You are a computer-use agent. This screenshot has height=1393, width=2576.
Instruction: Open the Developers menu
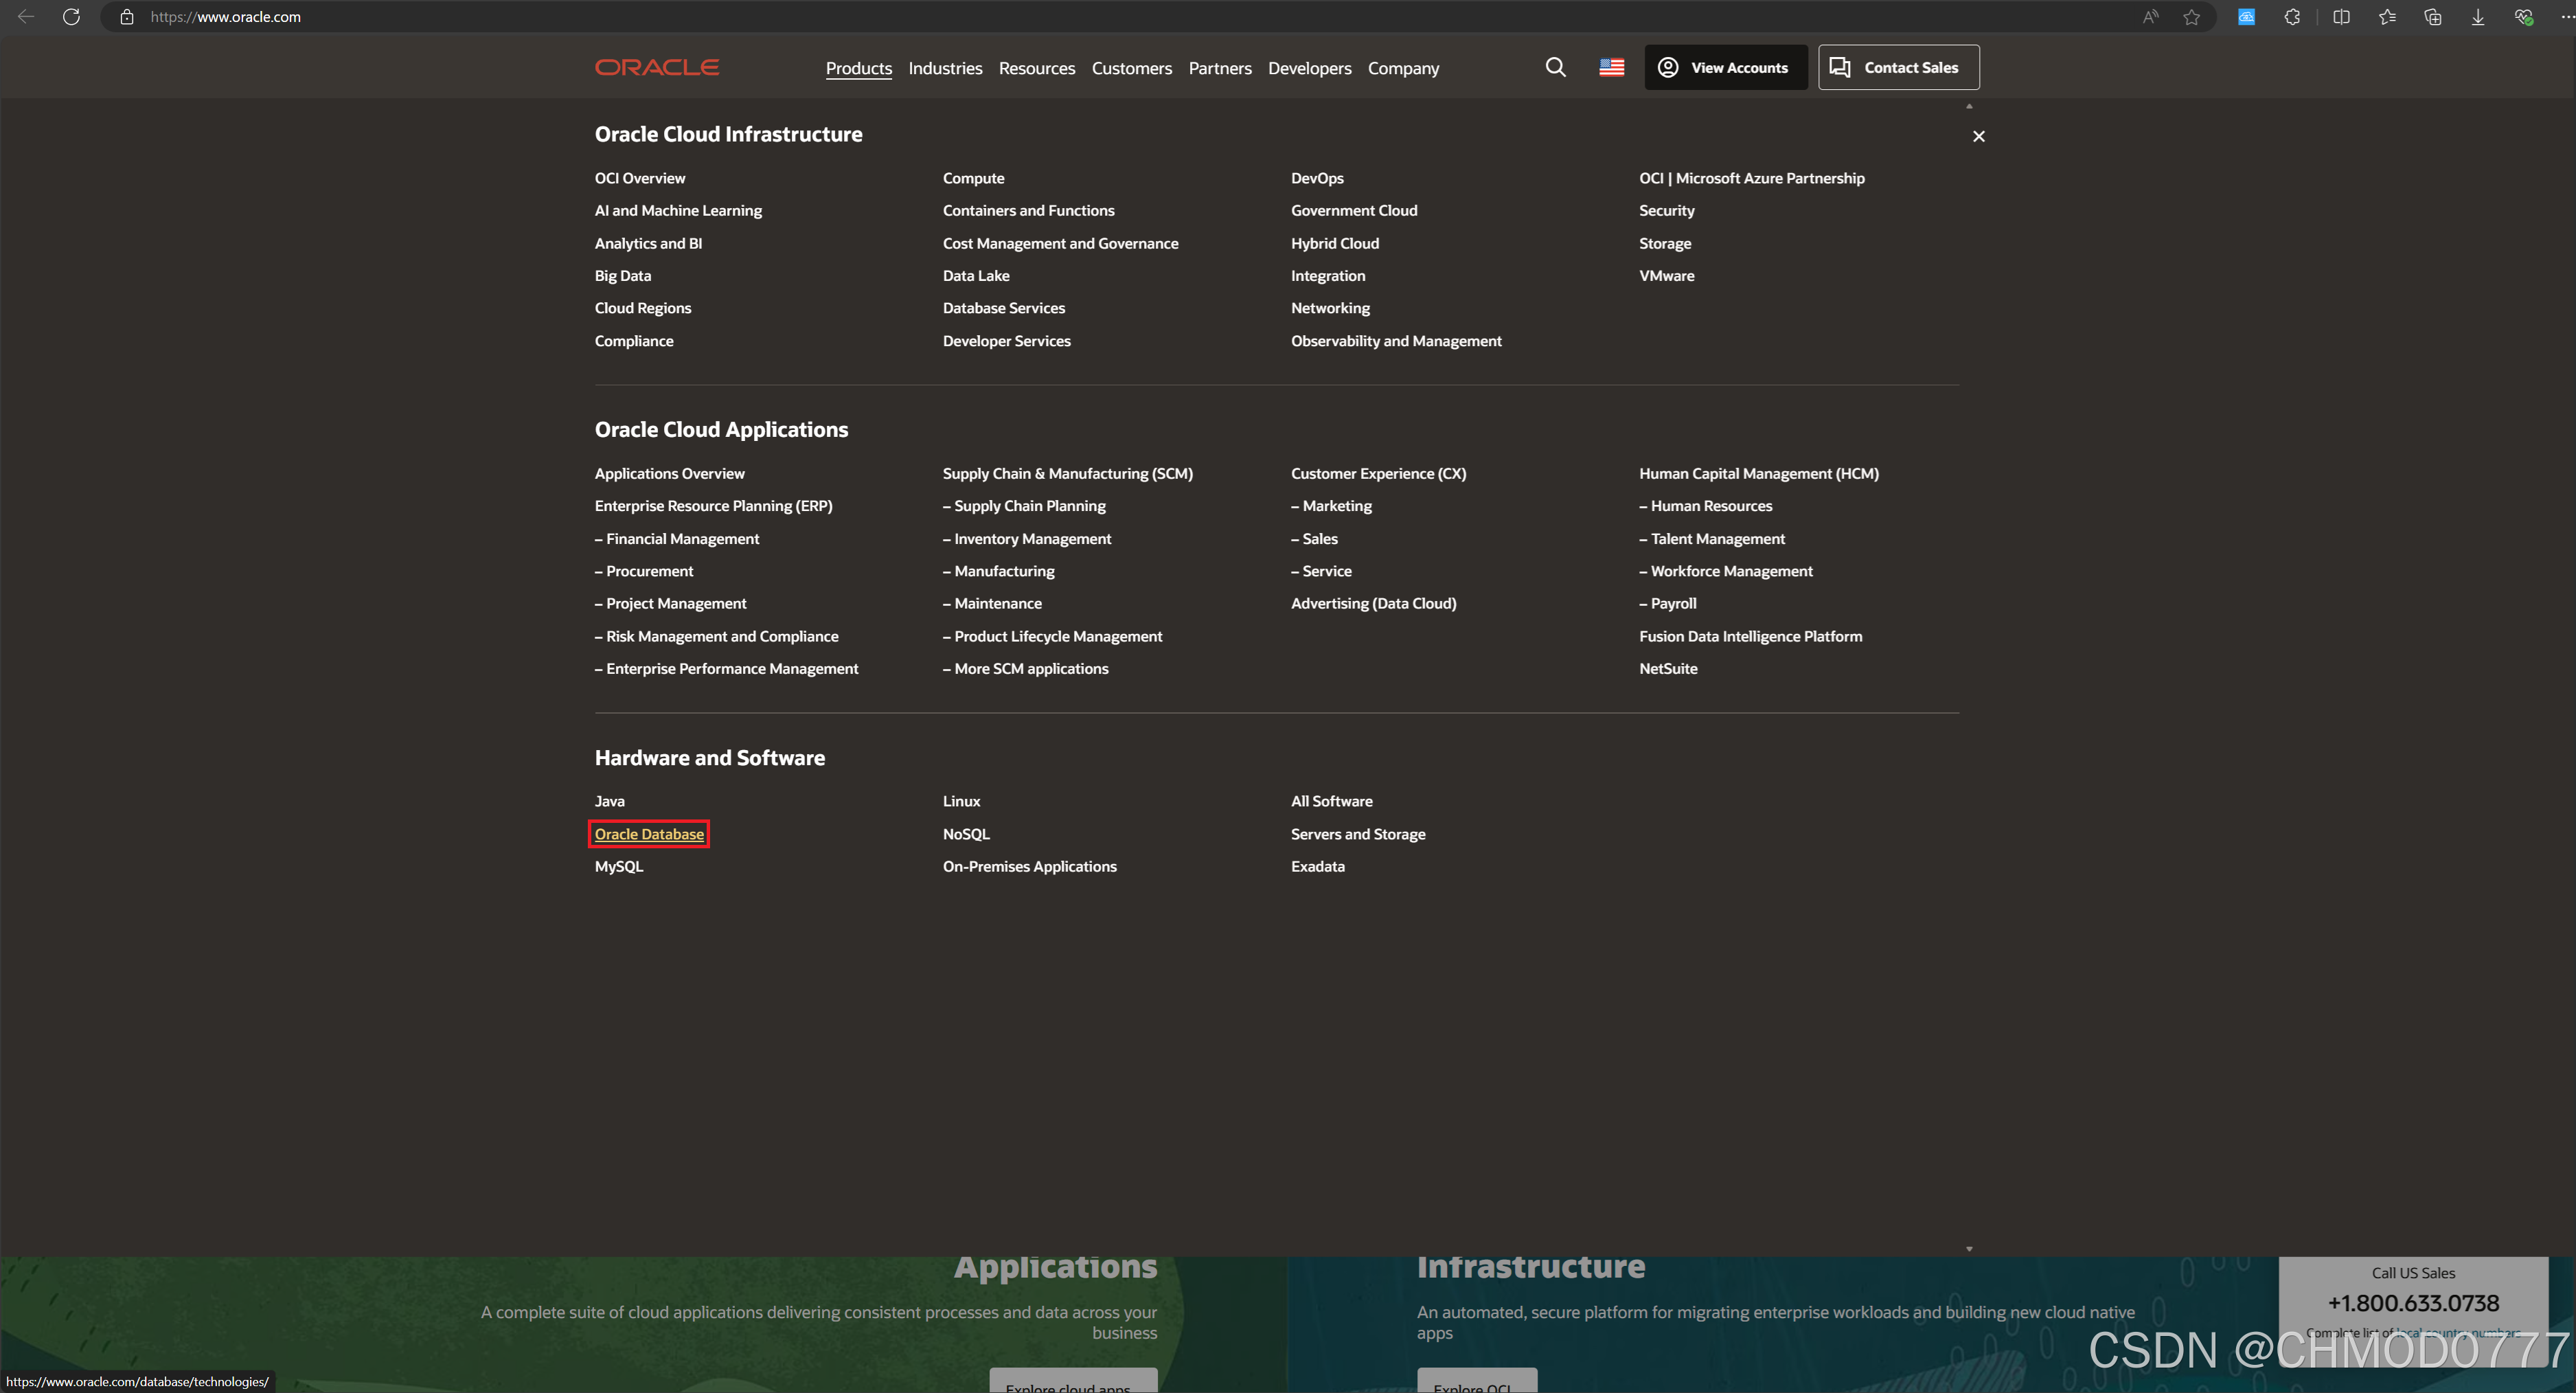coord(1309,68)
